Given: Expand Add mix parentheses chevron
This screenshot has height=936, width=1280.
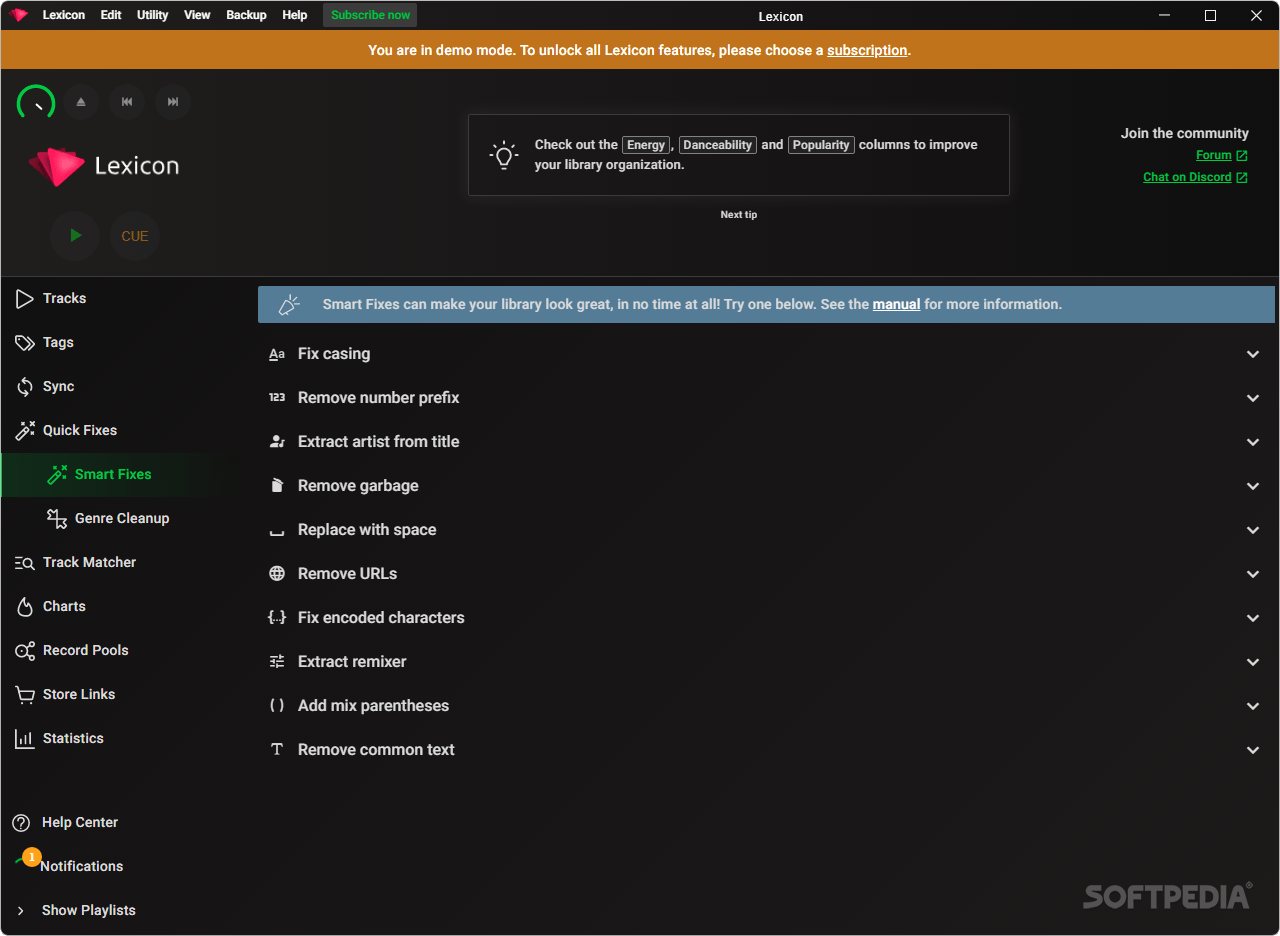Looking at the screenshot, I should tap(1253, 706).
